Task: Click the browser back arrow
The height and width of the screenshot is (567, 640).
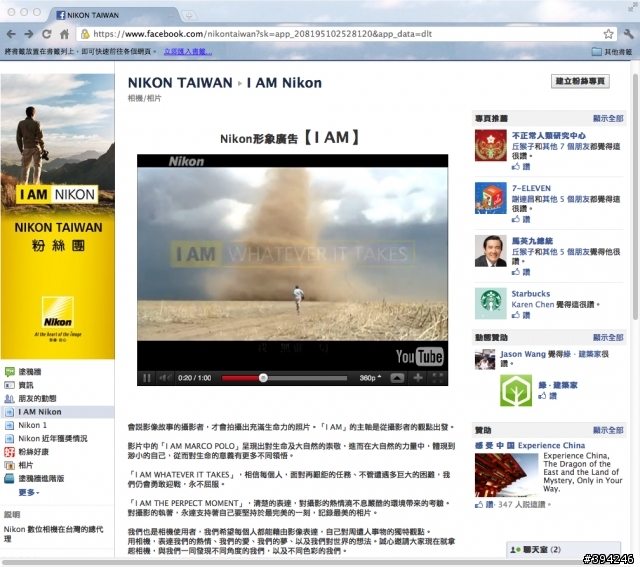Action: point(11,34)
